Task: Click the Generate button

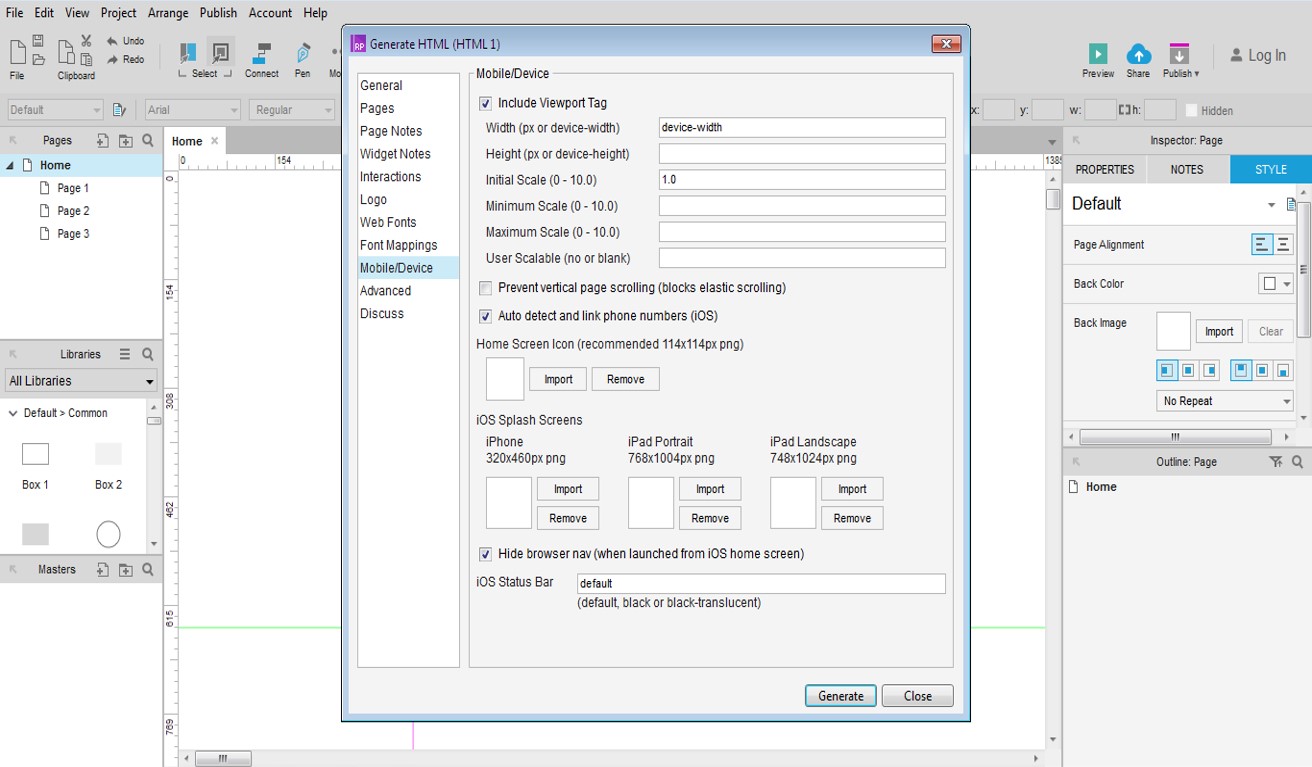Action: coord(840,695)
